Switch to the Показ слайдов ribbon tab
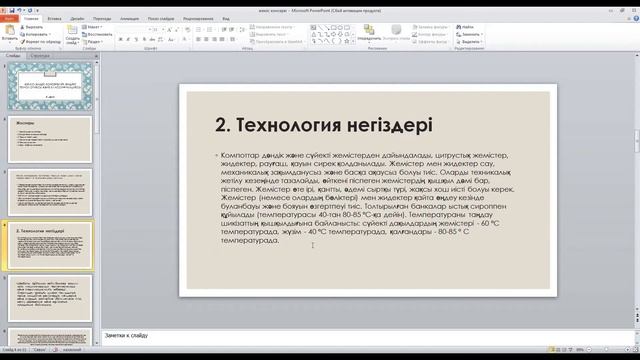 [x=161, y=19]
